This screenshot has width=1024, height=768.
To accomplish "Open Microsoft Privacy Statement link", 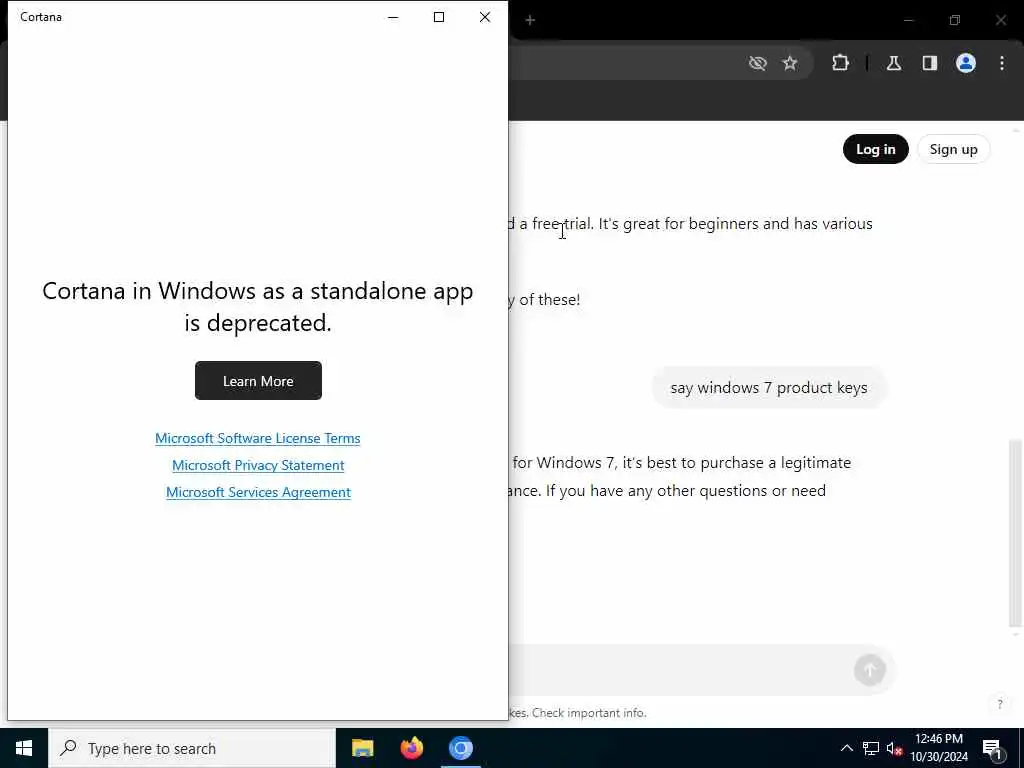I will pyautogui.click(x=258, y=465).
